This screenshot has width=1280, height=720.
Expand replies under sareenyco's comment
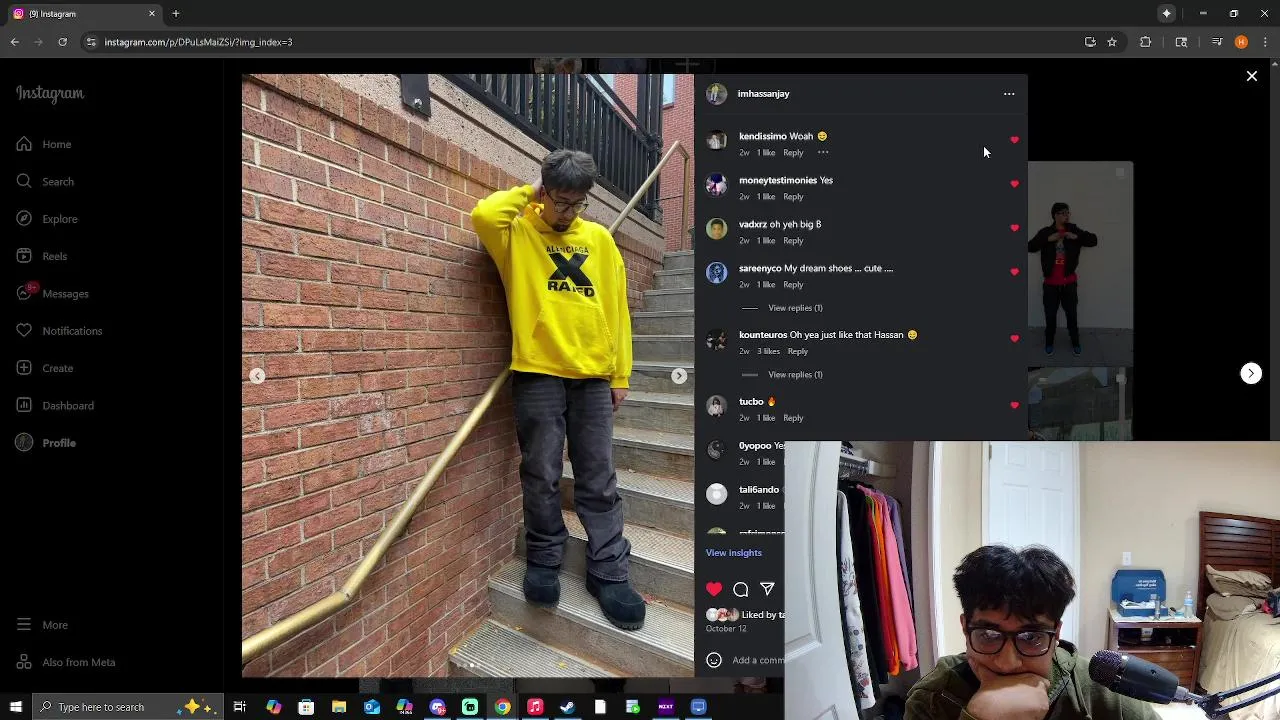pos(795,308)
